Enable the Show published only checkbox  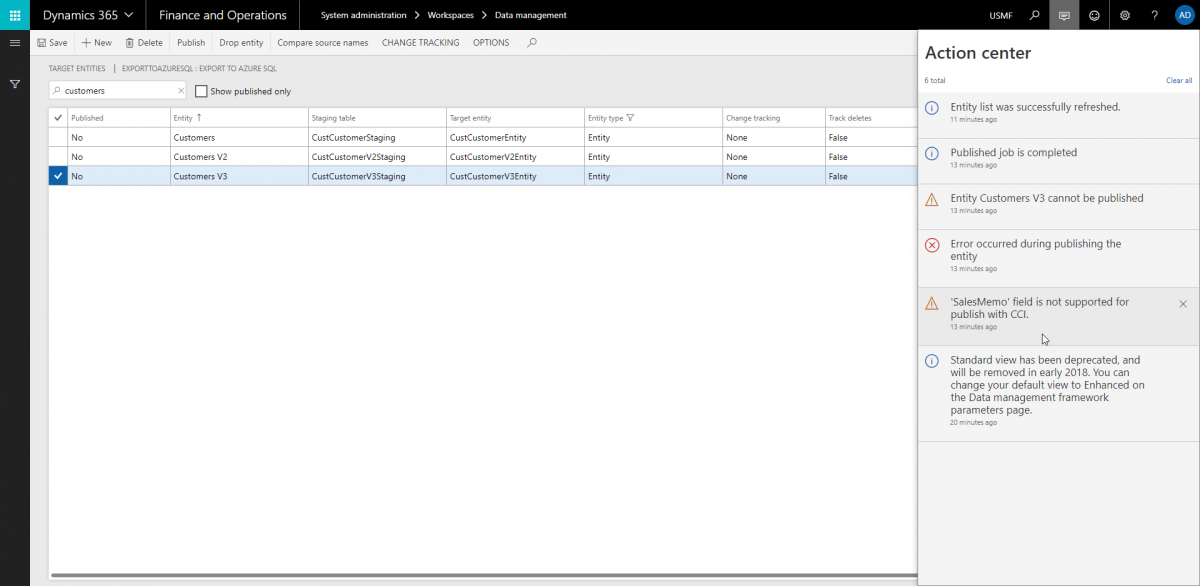[201, 91]
